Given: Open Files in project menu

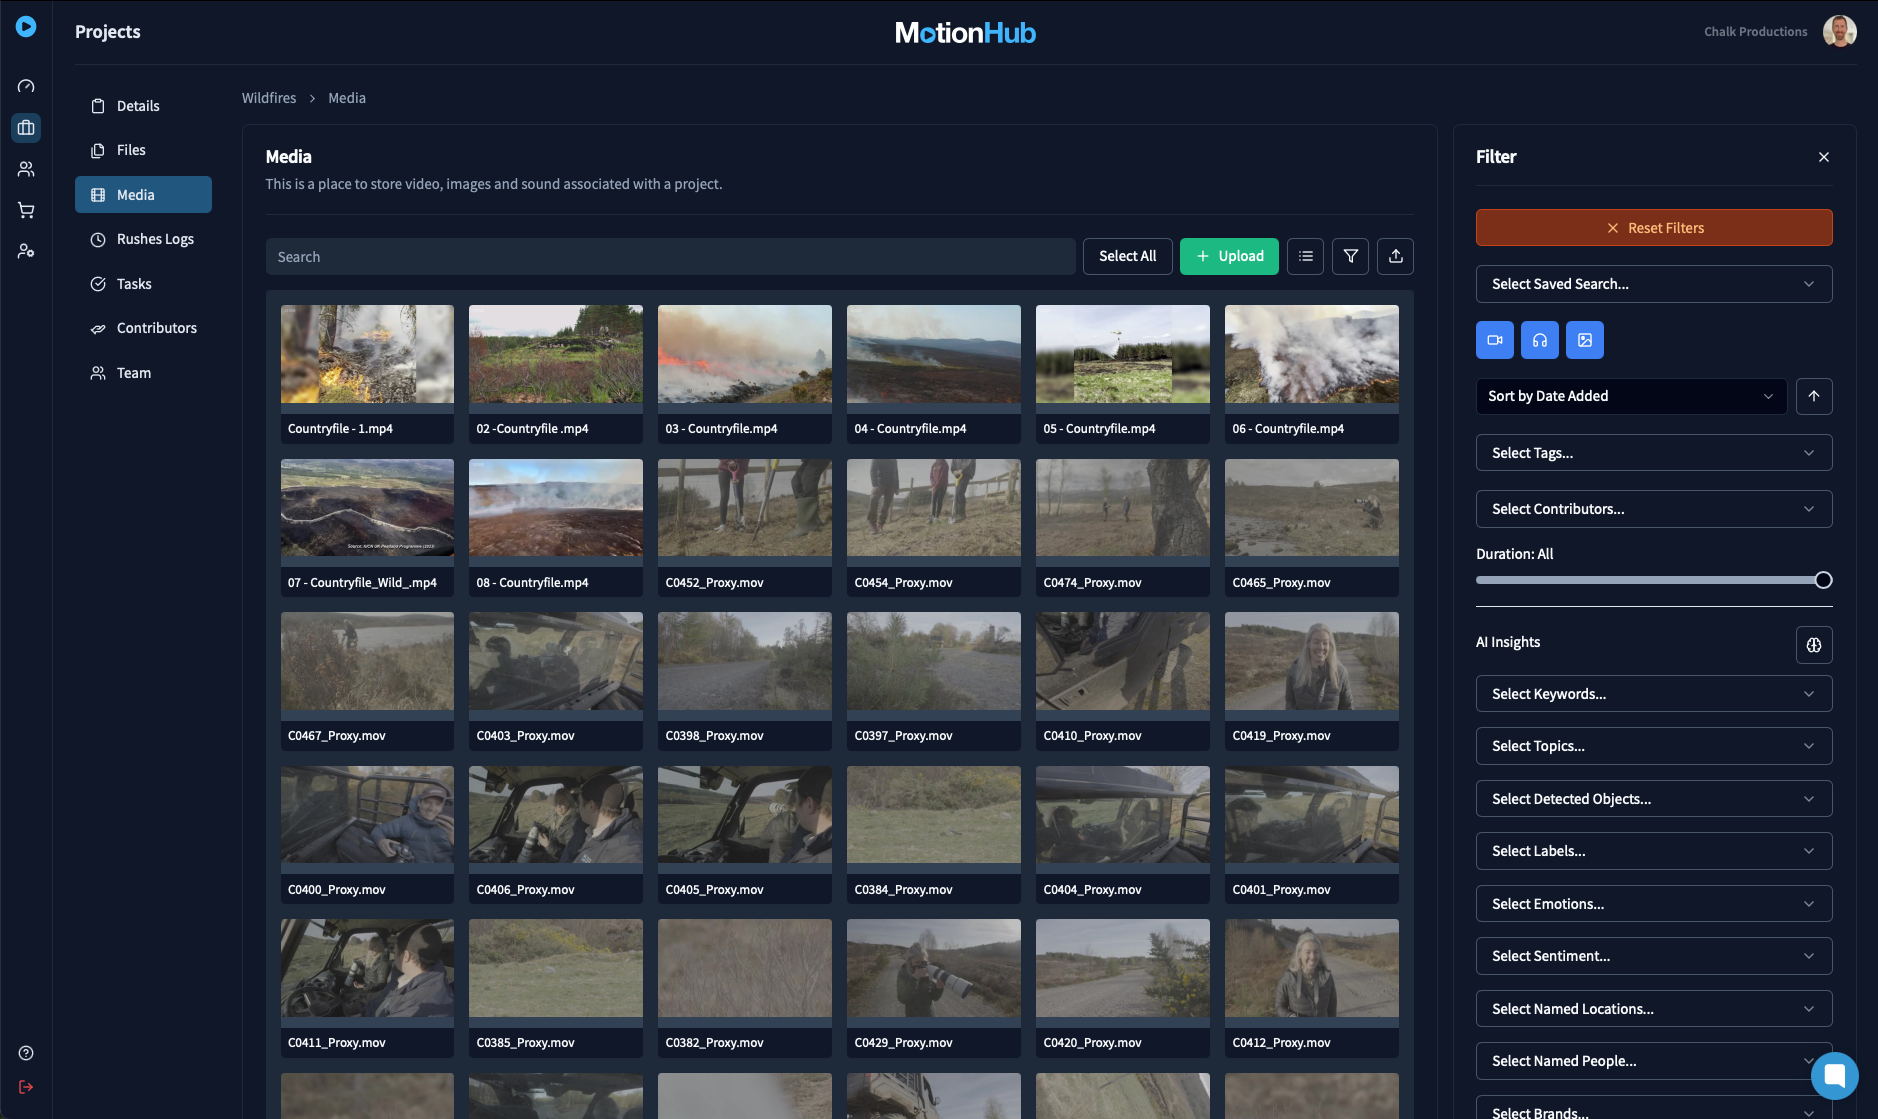Looking at the screenshot, I should pos(143,150).
